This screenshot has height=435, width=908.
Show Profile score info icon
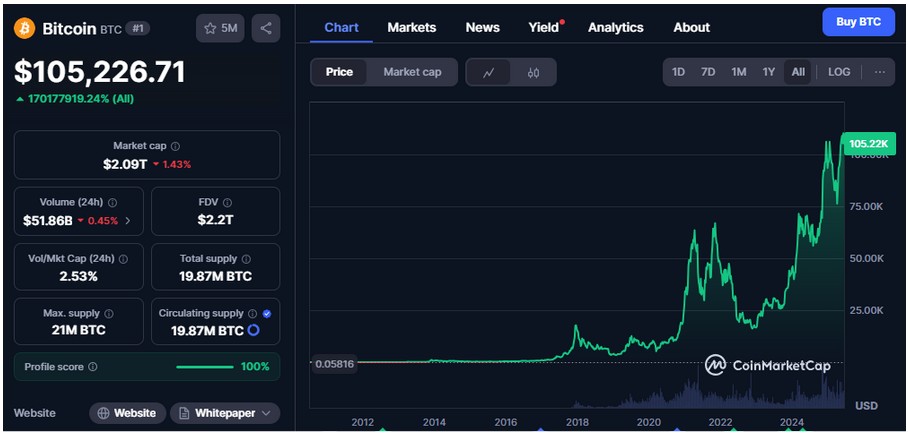pos(93,367)
